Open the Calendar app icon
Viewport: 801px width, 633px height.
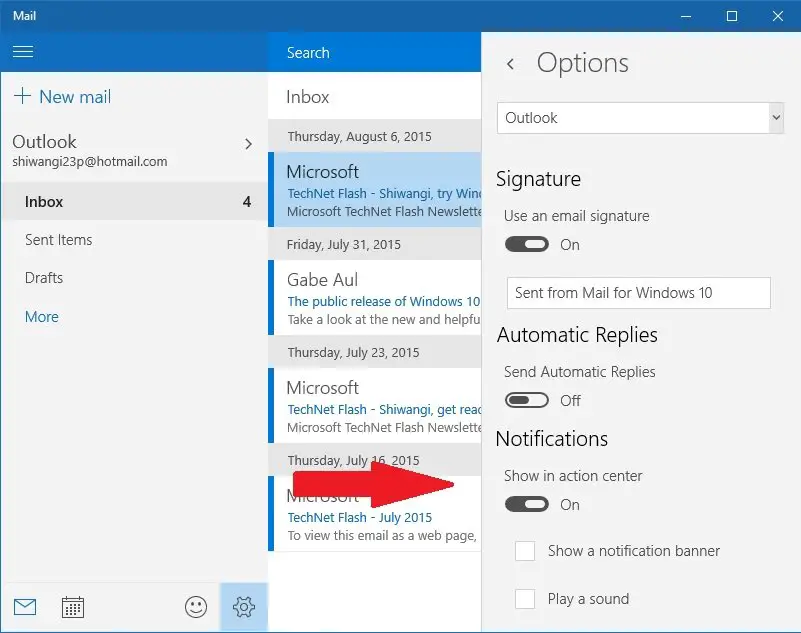[x=73, y=607]
